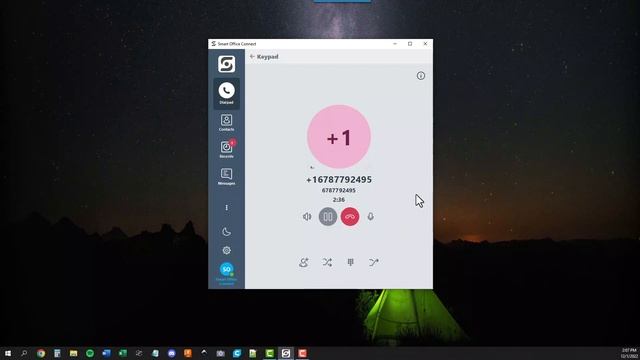Open the Windows Start menu
Image resolution: width=640 pixels, height=360 pixels.
pos(8,353)
